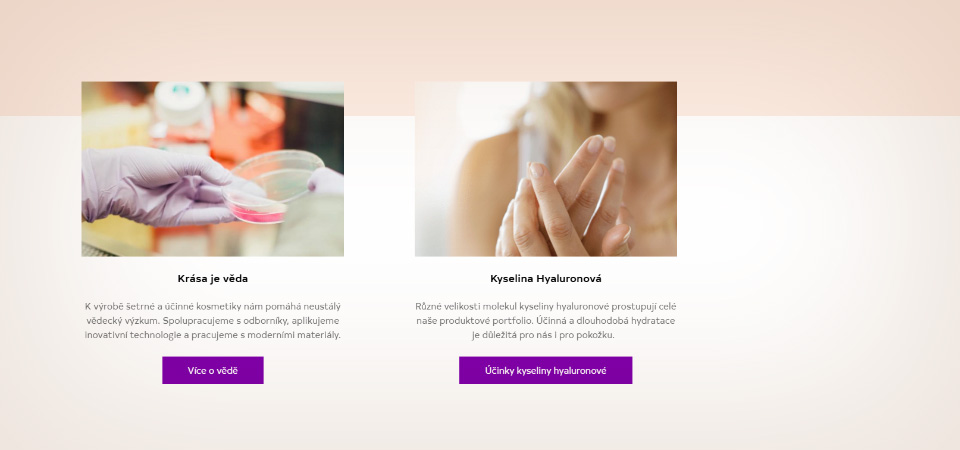Click the "Více o vědě" button
This screenshot has height=450, width=960.
[x=212, y=370]
